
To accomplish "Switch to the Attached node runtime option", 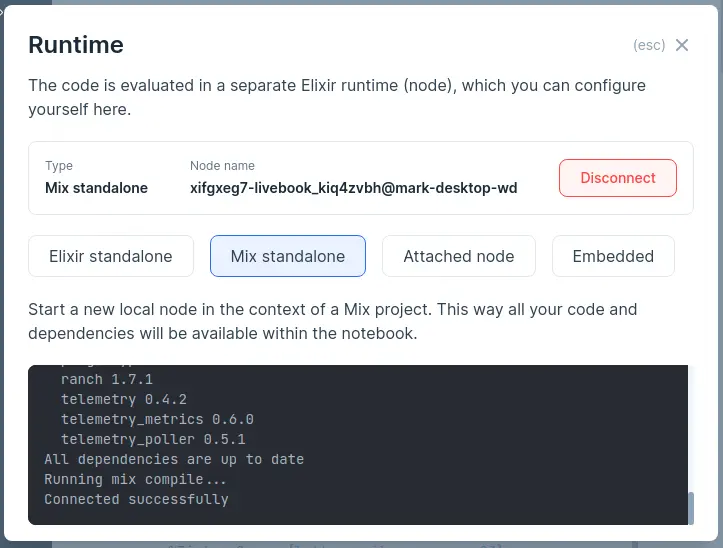I will [x=458, y=256].
